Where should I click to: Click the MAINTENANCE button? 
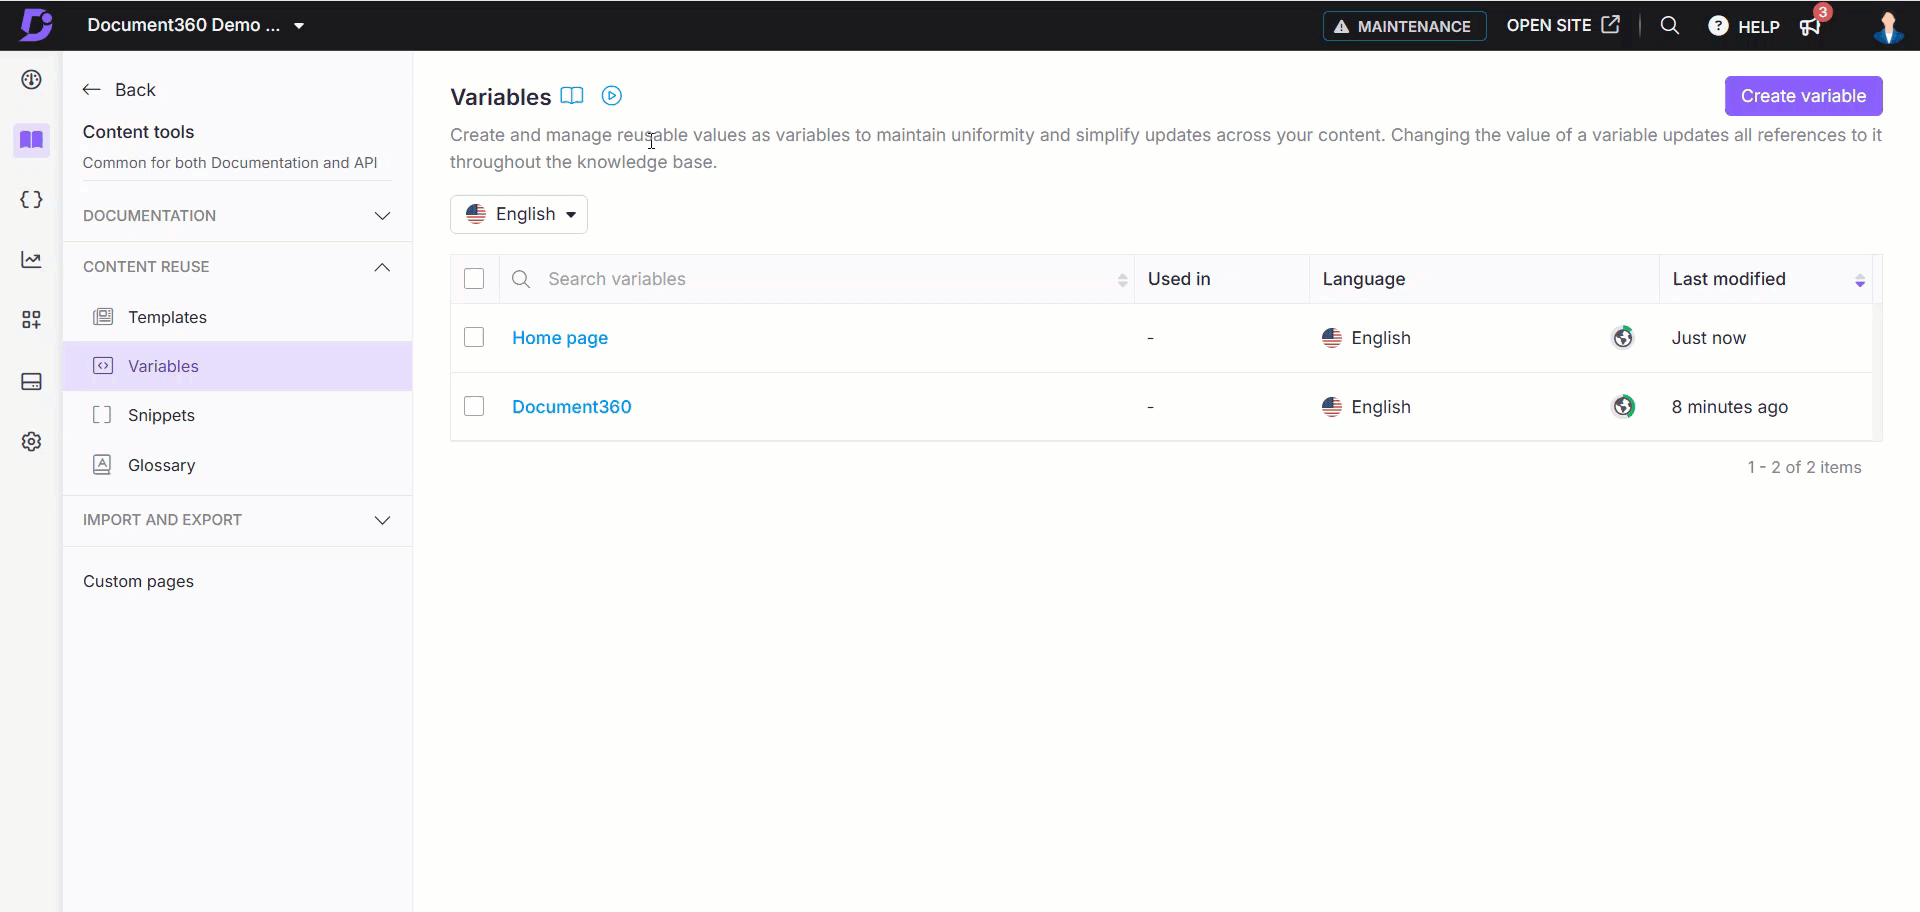1404,26
